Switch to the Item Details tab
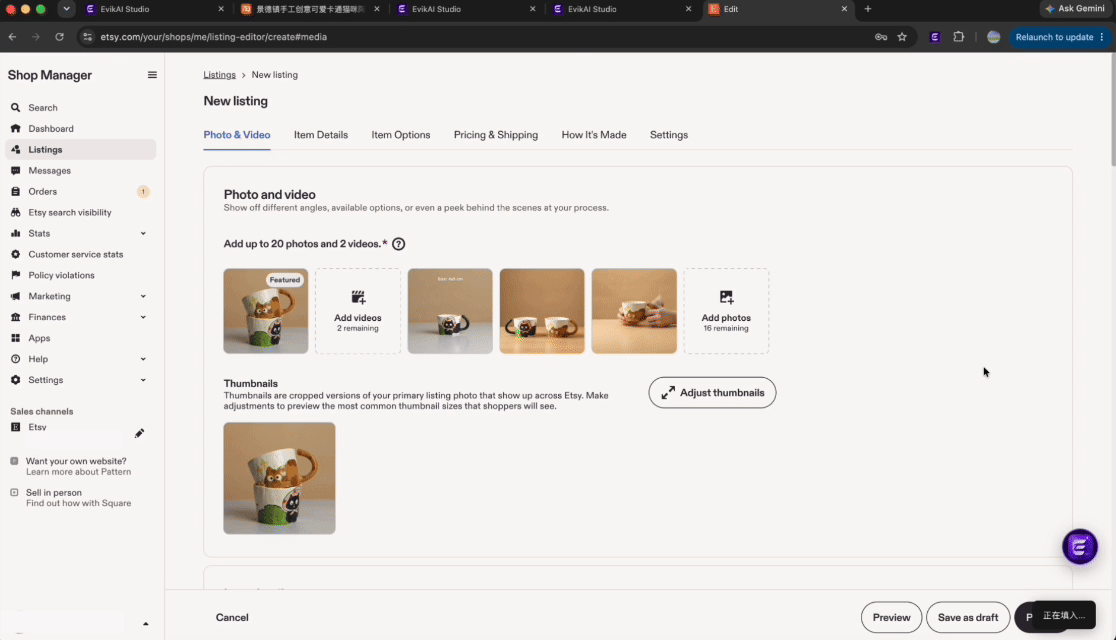Image resolution: width=1116 pixels, height=640 pixels. pos(321,135)
